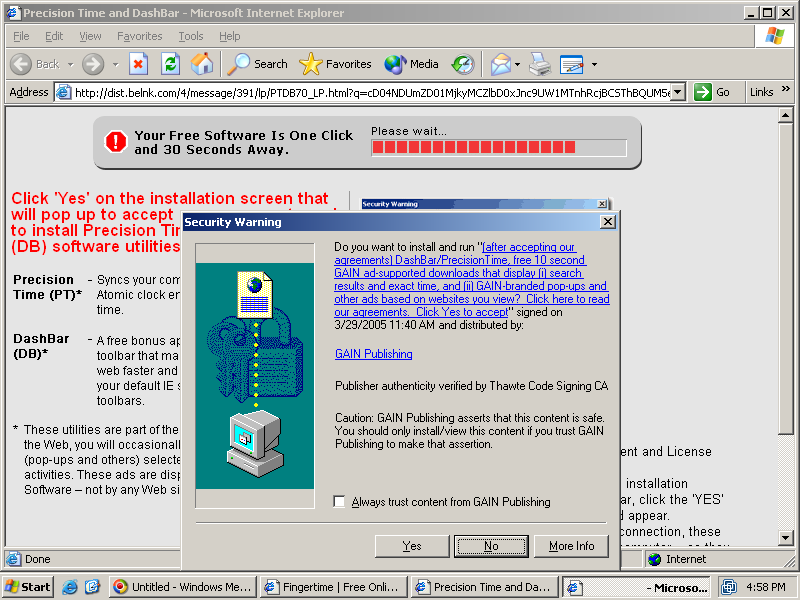Open the GAIN Publishing link
Screen dimensions: 800x600
tap(373, 354)
